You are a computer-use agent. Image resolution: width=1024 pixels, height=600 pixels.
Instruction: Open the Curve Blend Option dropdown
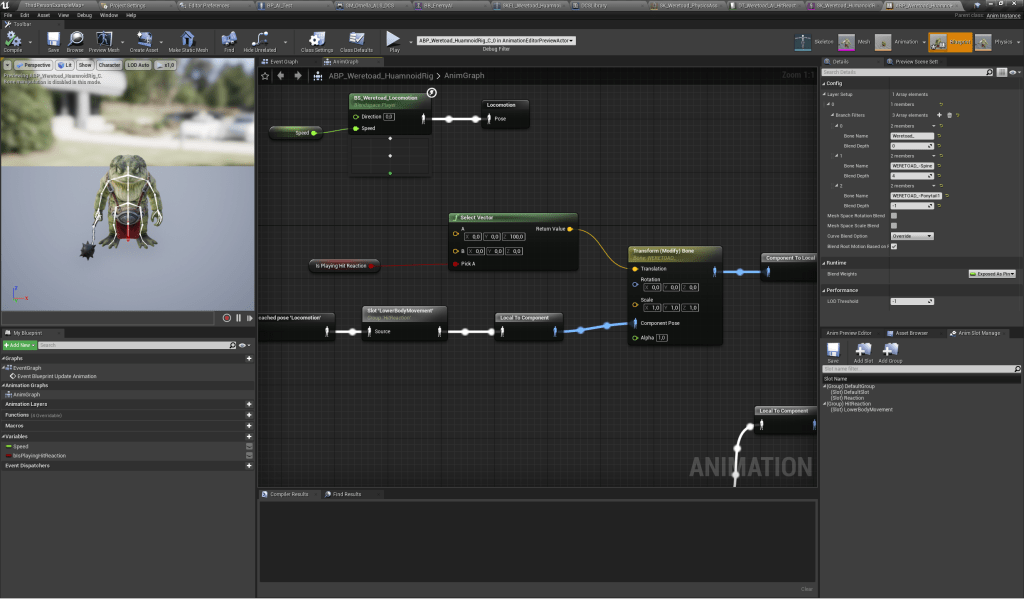912,236
